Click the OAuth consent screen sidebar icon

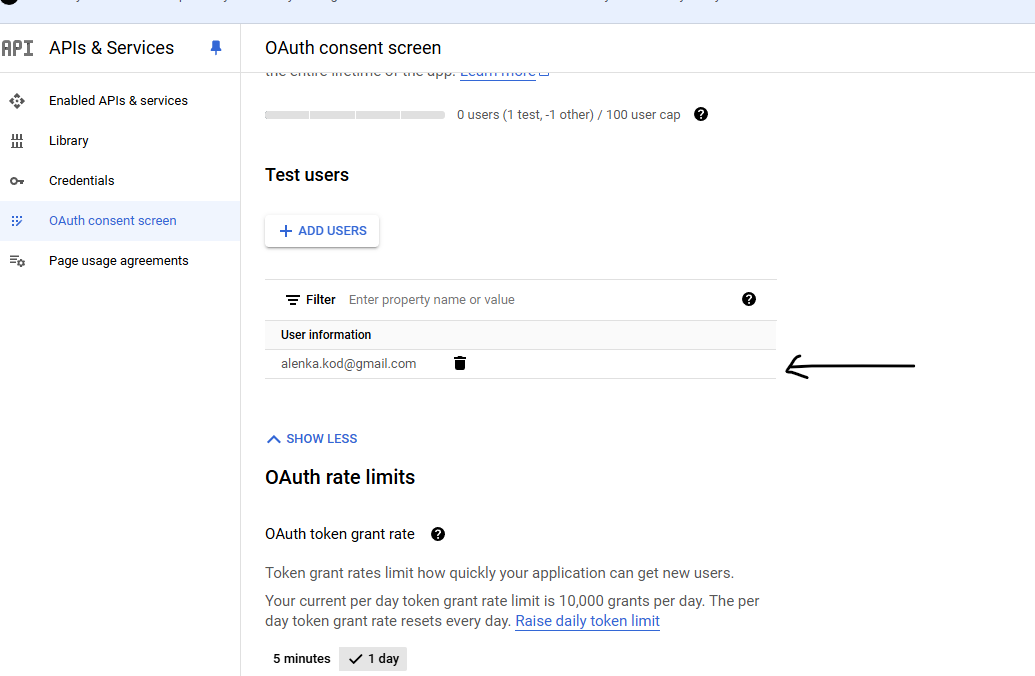point(16,221)
